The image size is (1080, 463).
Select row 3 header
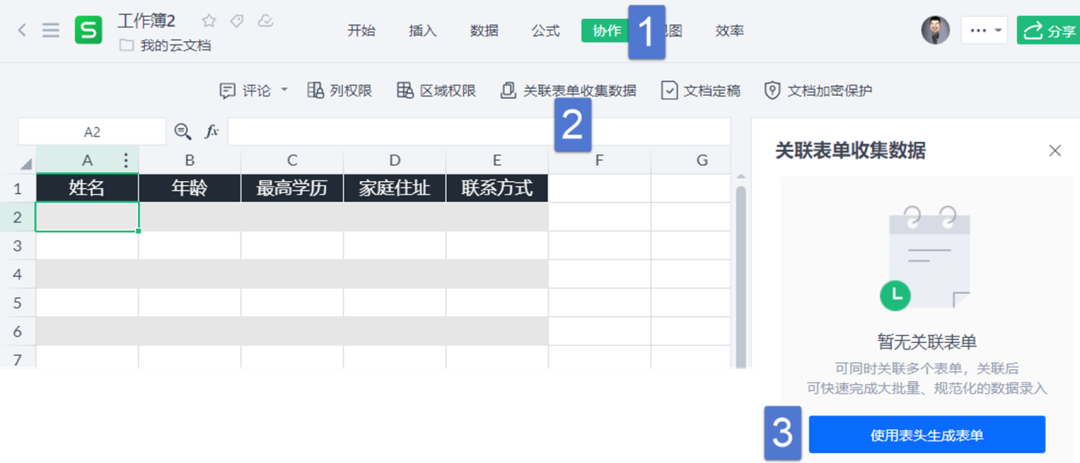(18, 245)
